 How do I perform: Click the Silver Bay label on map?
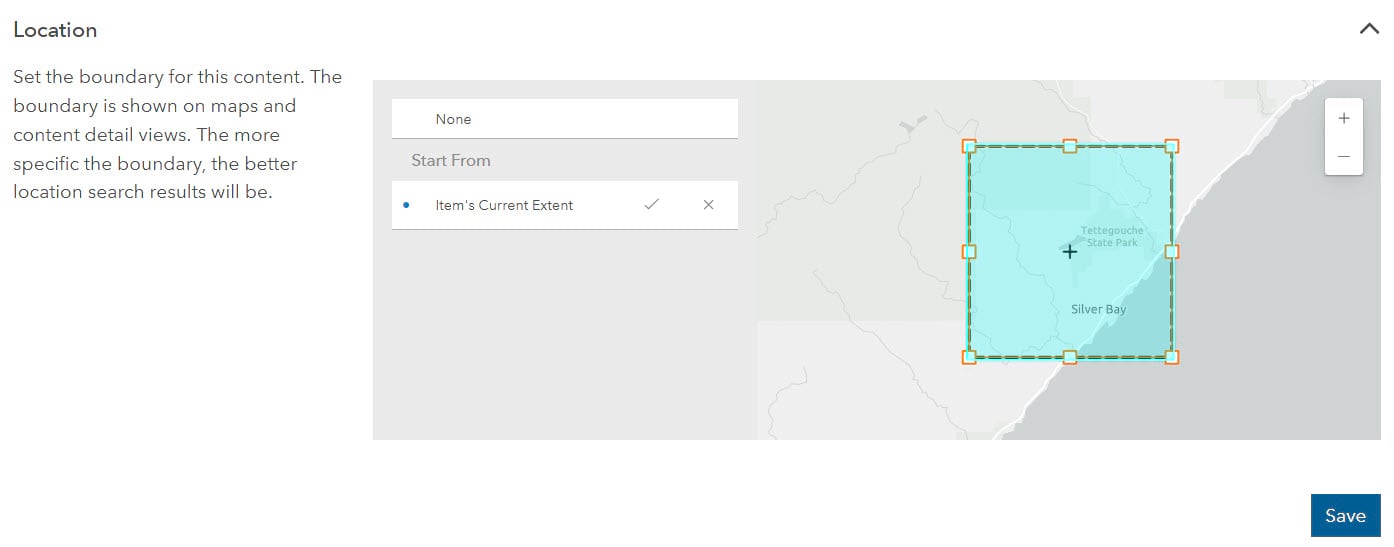[1098, 309]
